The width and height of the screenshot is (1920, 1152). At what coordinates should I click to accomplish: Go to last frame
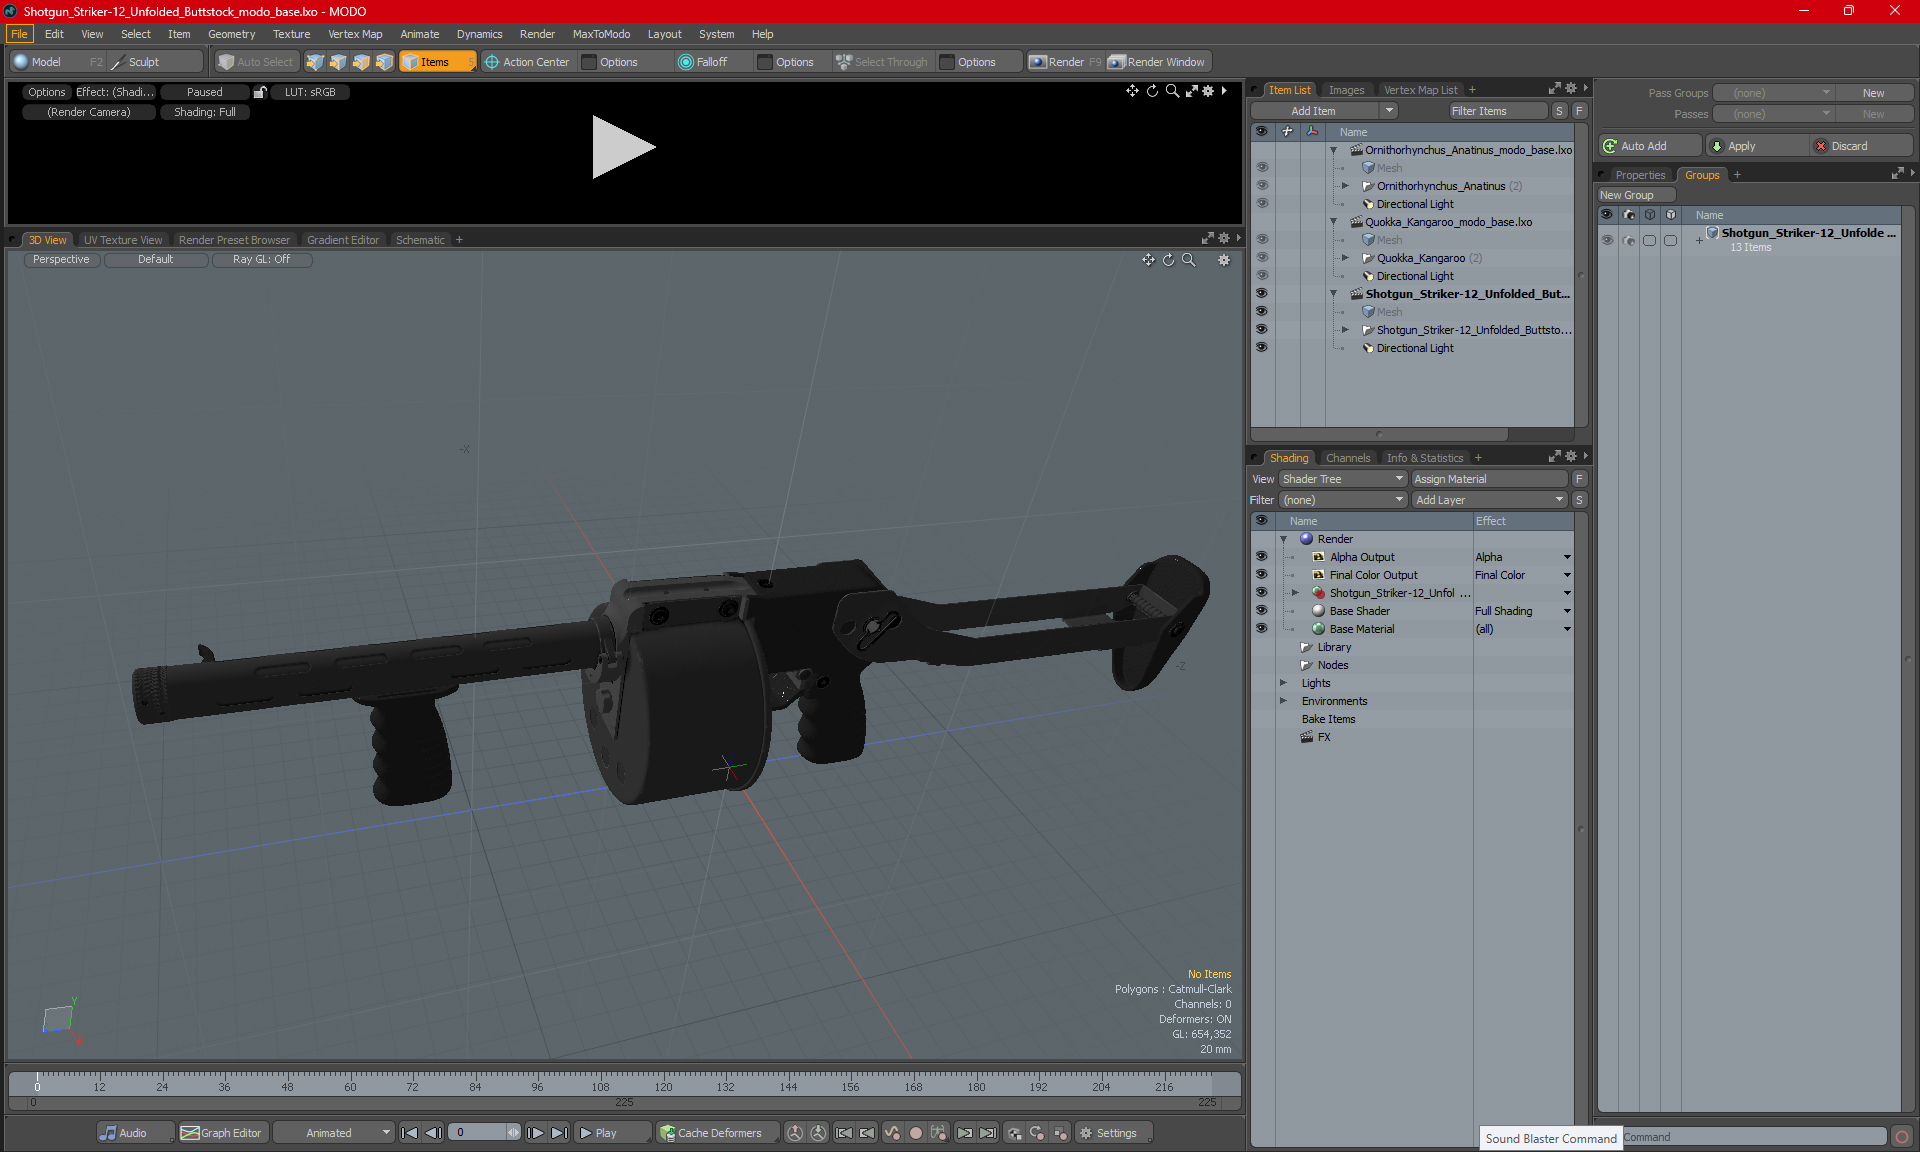pyautogui.click(x=559, y=1133)
